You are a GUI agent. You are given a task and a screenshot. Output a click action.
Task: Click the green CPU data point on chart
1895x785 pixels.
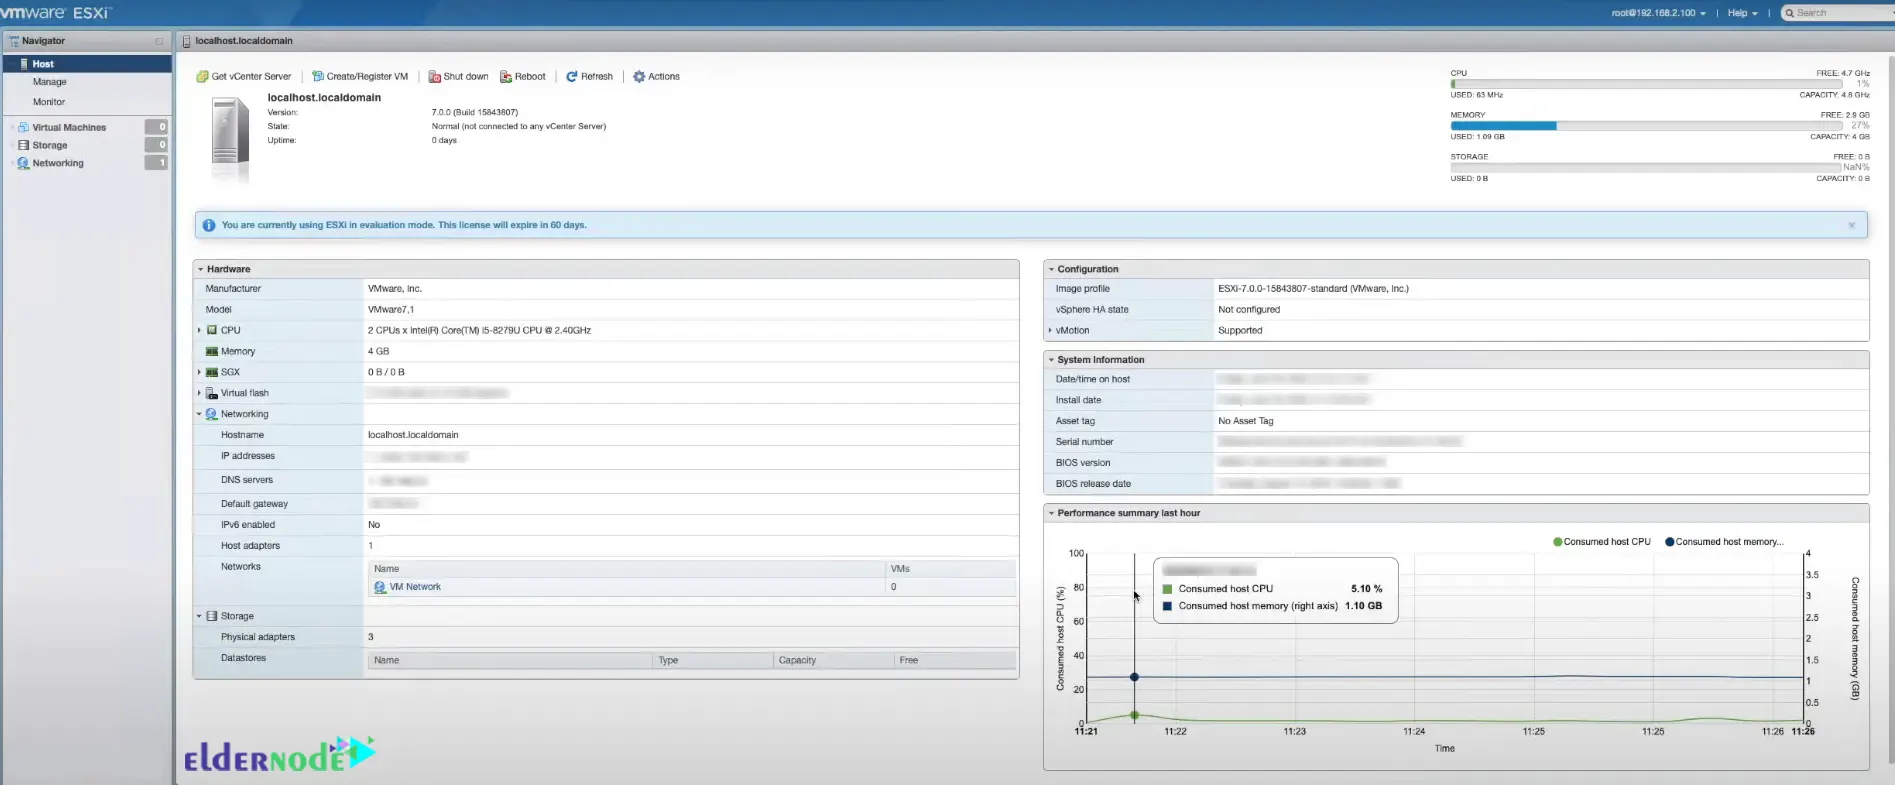pyautogui.click(x=1134, y=715)
